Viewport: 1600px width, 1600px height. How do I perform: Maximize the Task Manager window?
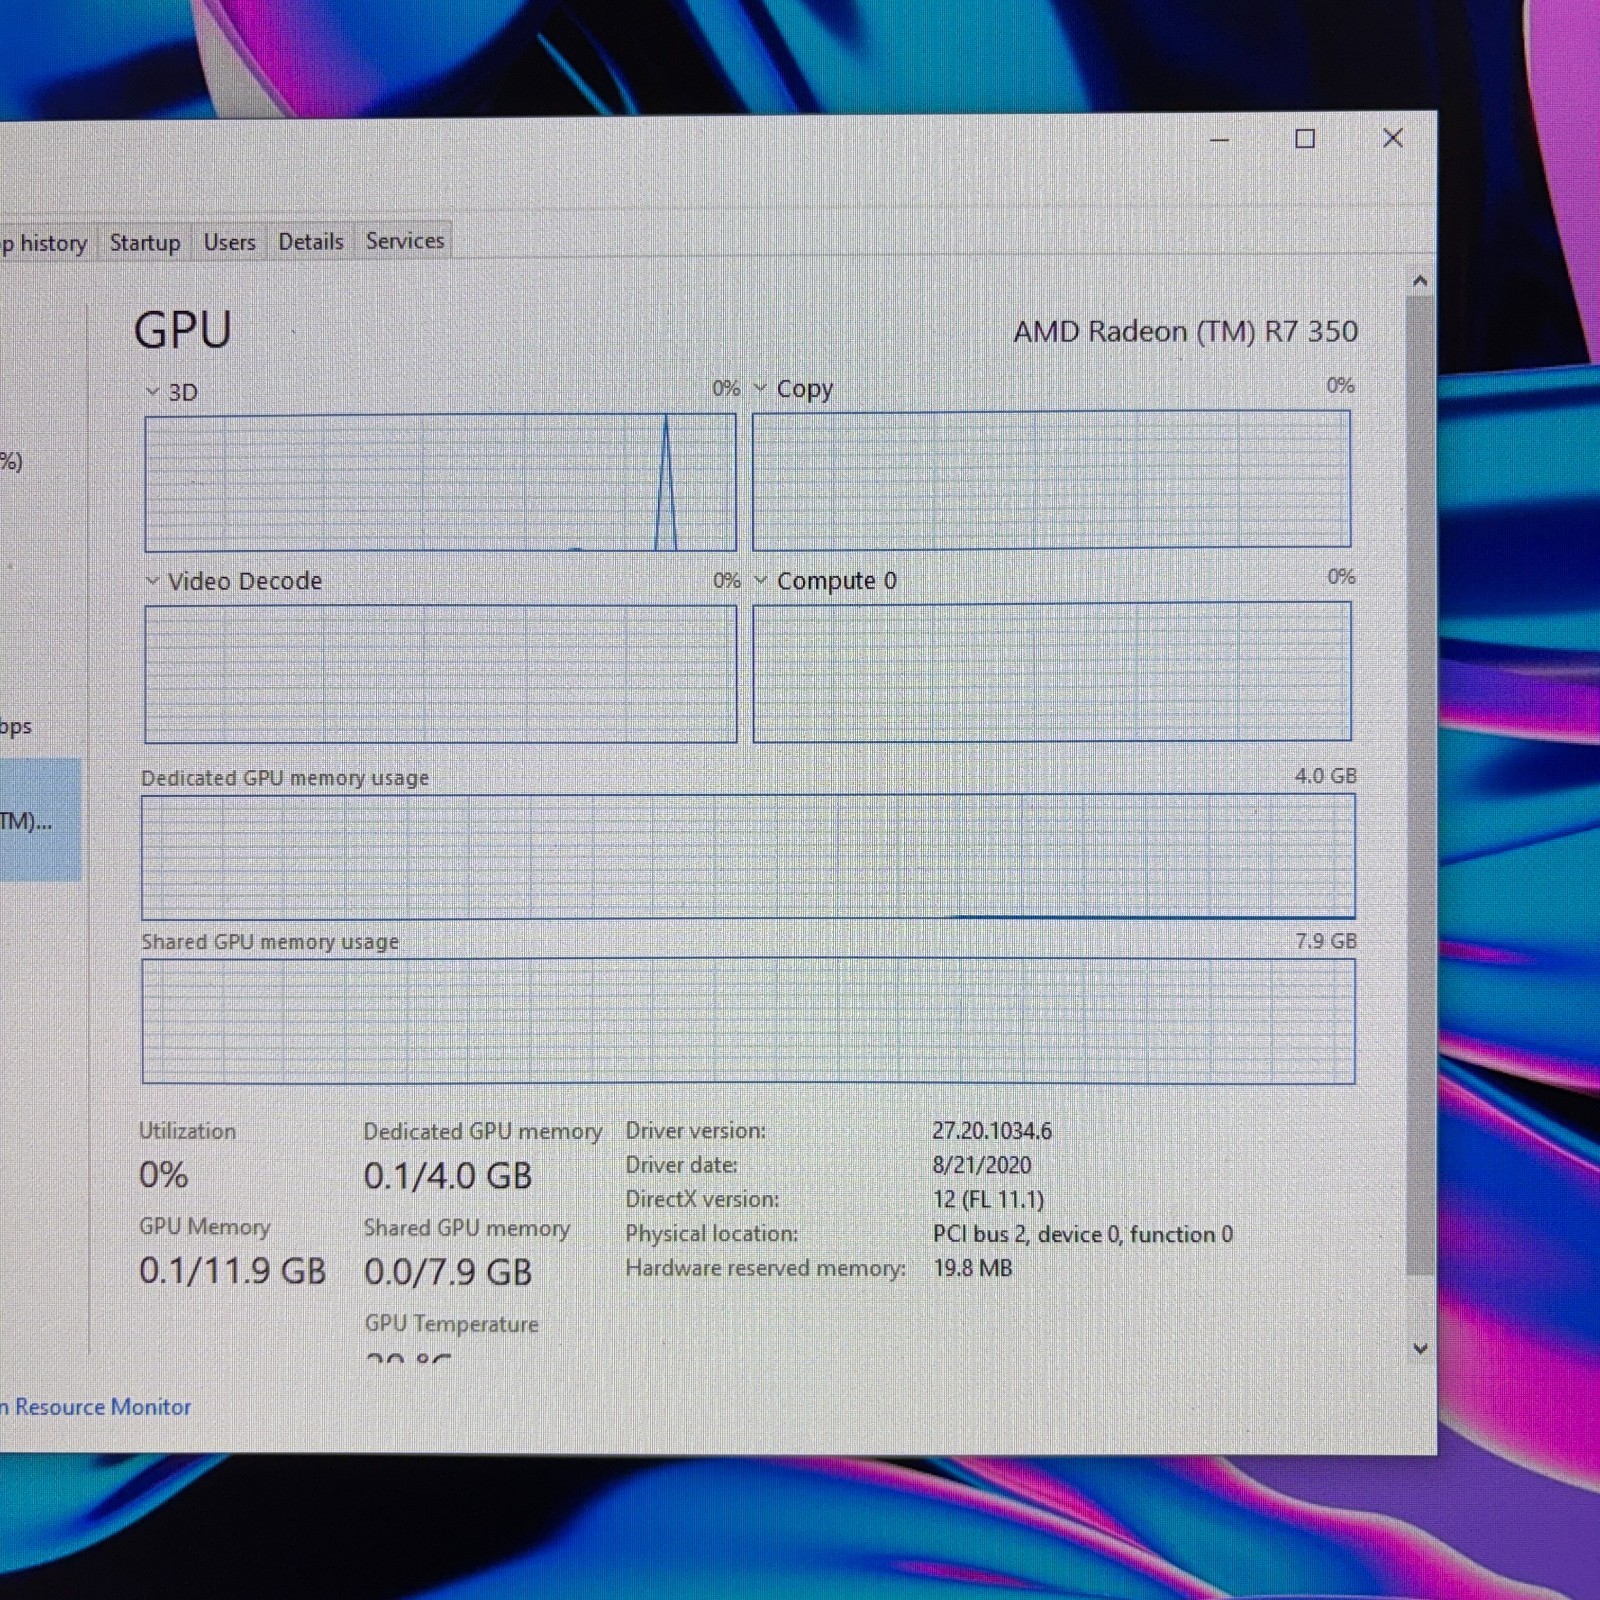click(x=1305, y=139)
